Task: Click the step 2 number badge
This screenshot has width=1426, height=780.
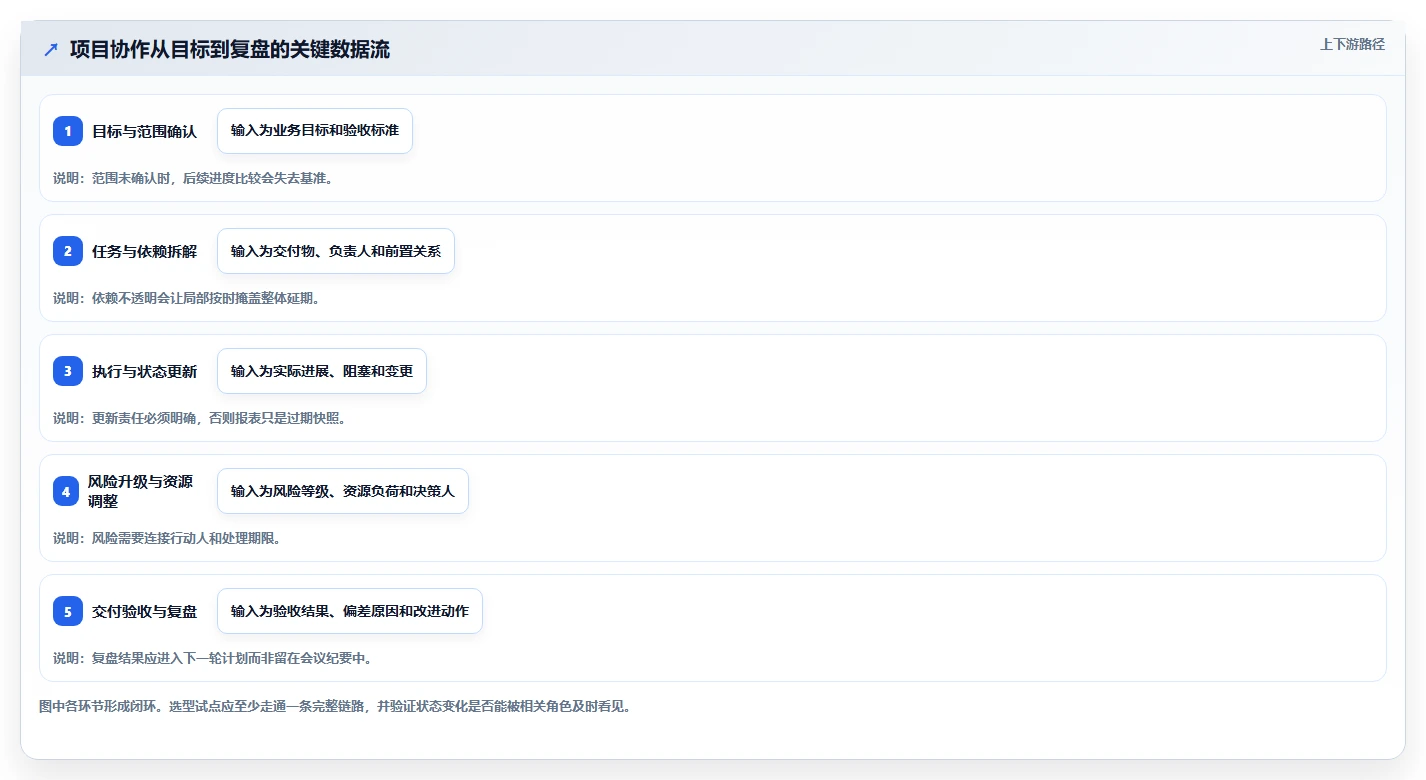Action: [68, 251]
